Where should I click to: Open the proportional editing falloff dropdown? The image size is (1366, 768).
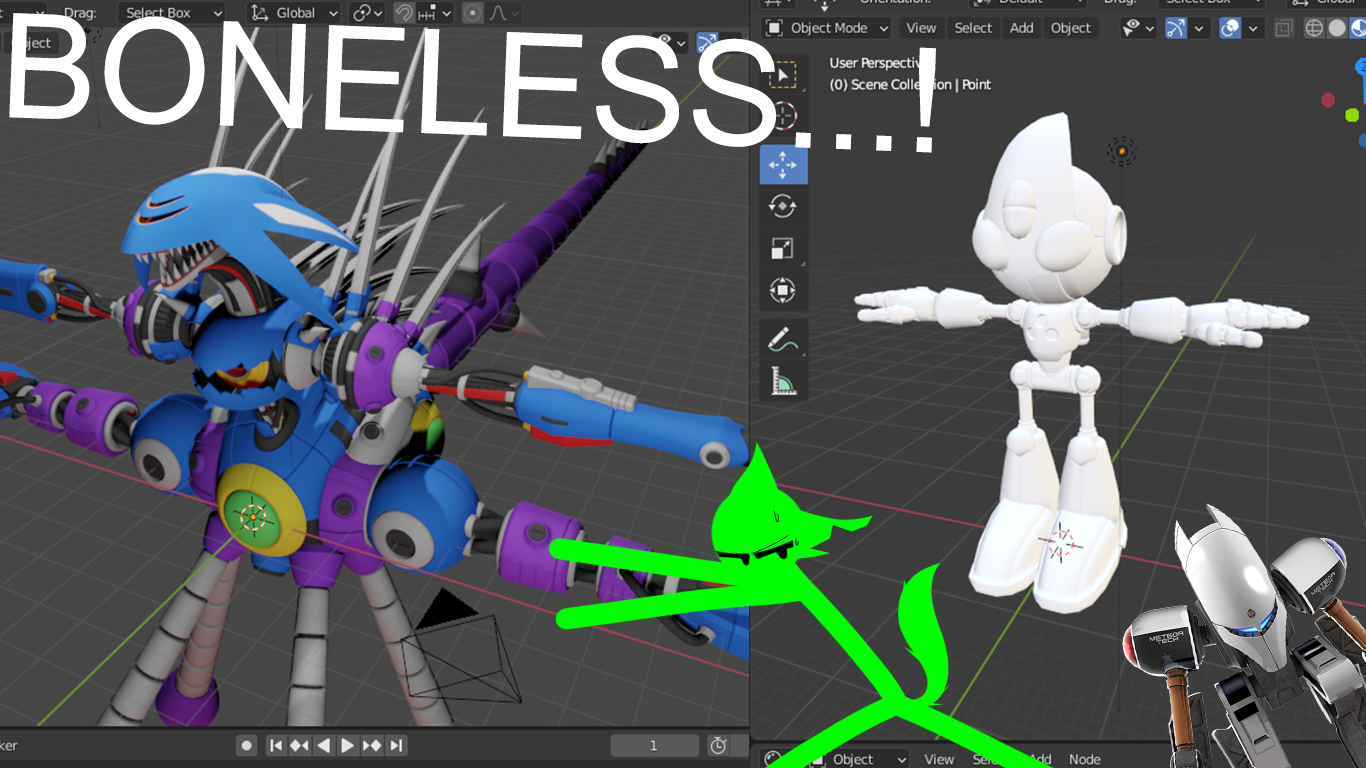point(504,13)
